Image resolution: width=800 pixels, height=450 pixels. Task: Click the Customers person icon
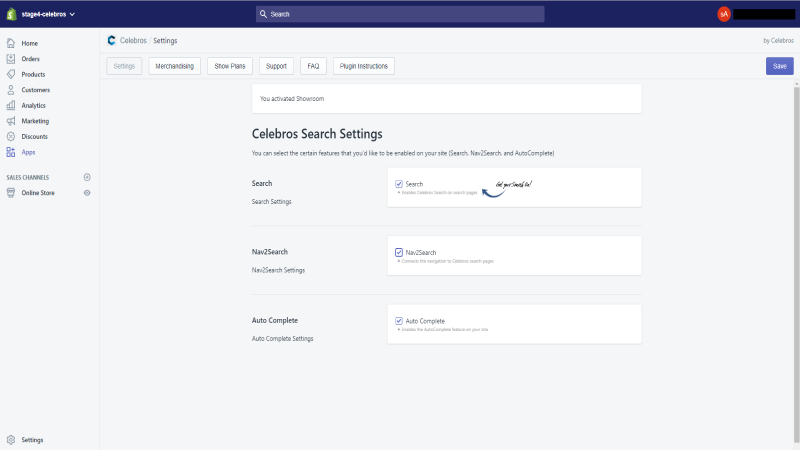pos(11,90)
